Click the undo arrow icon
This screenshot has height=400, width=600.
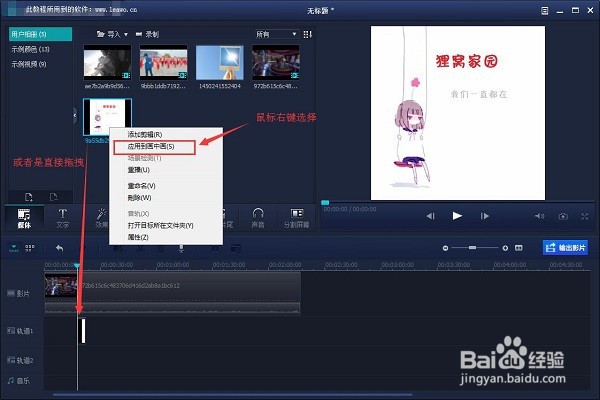[x=59, y=248]
